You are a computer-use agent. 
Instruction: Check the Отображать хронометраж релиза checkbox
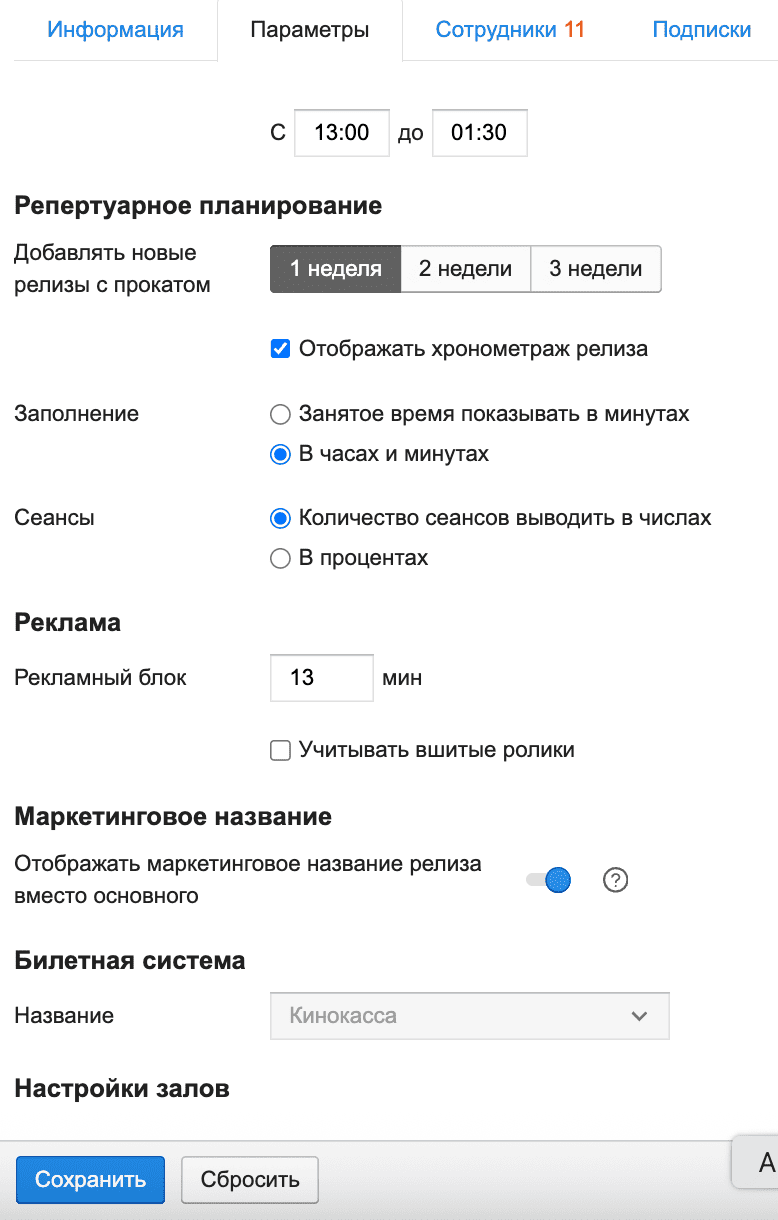281,349
